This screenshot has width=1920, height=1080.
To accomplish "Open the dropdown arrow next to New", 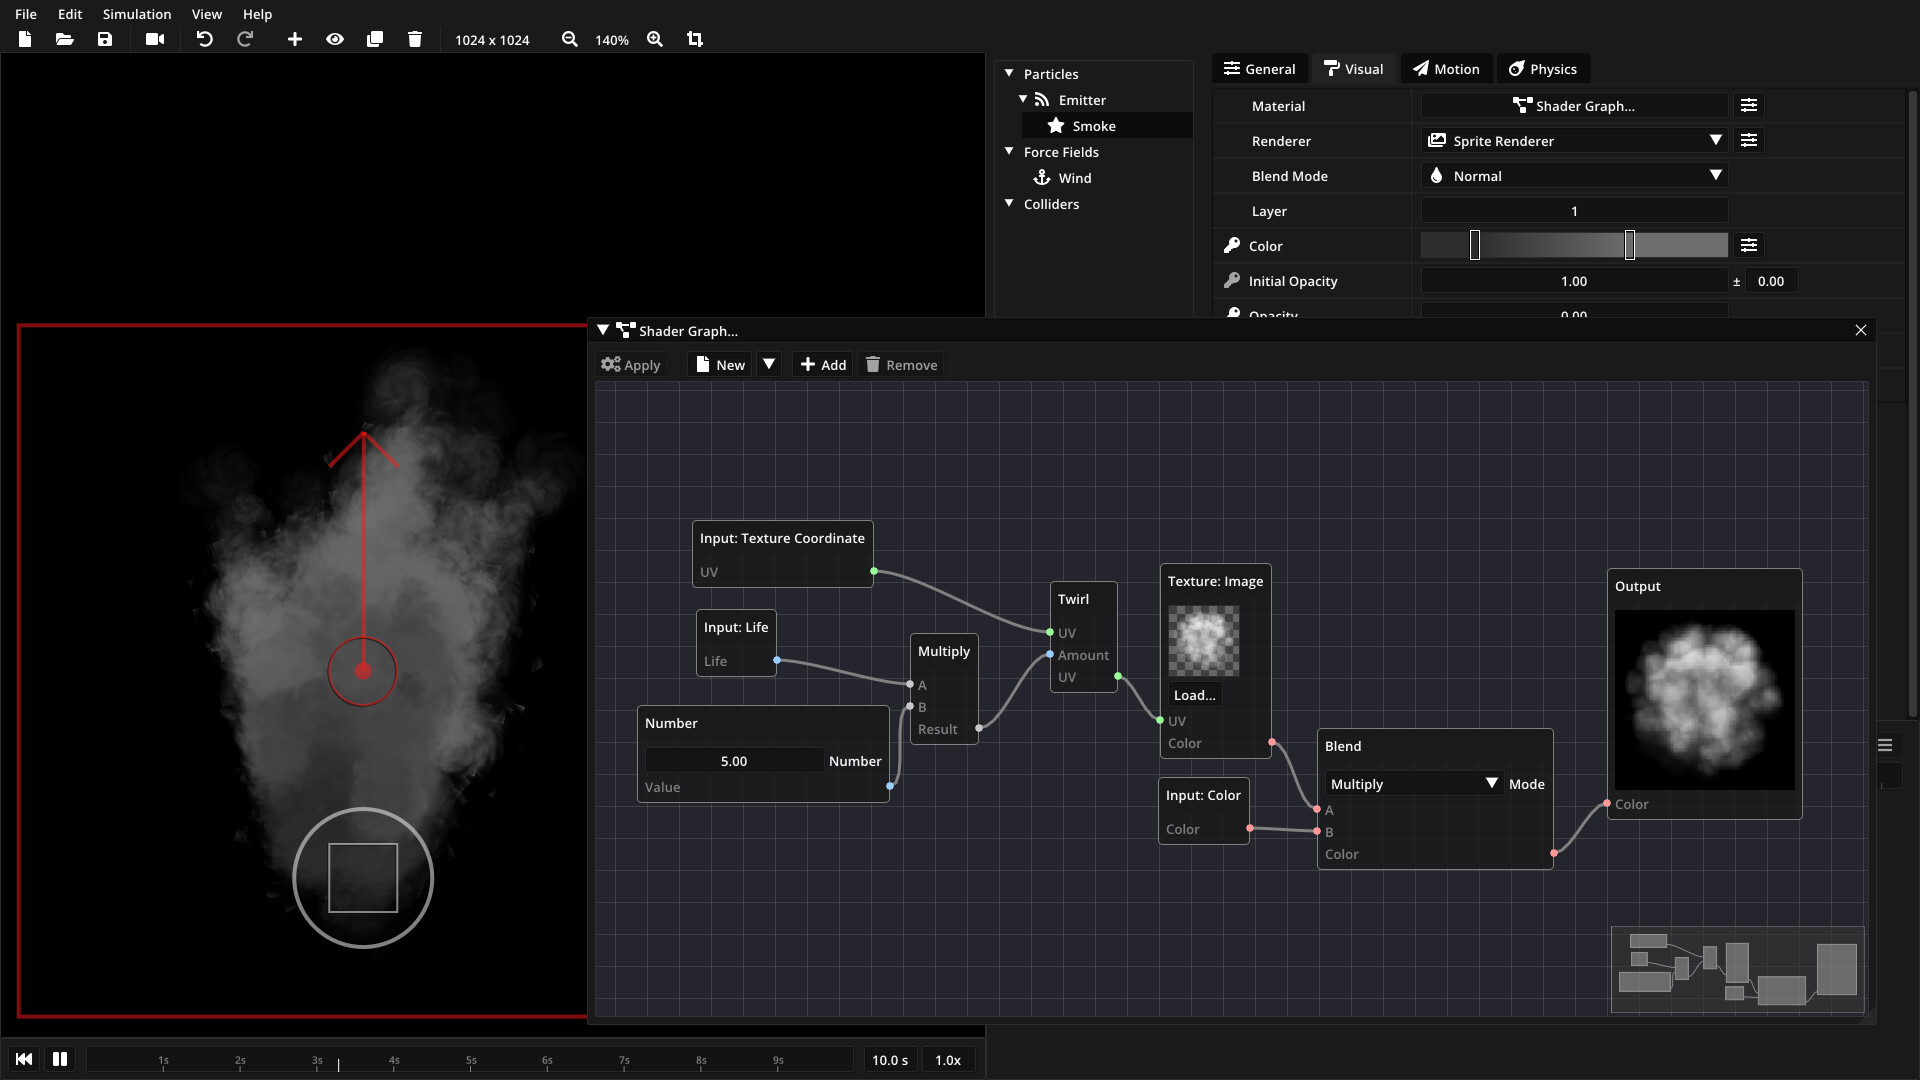I will point(769,364).
